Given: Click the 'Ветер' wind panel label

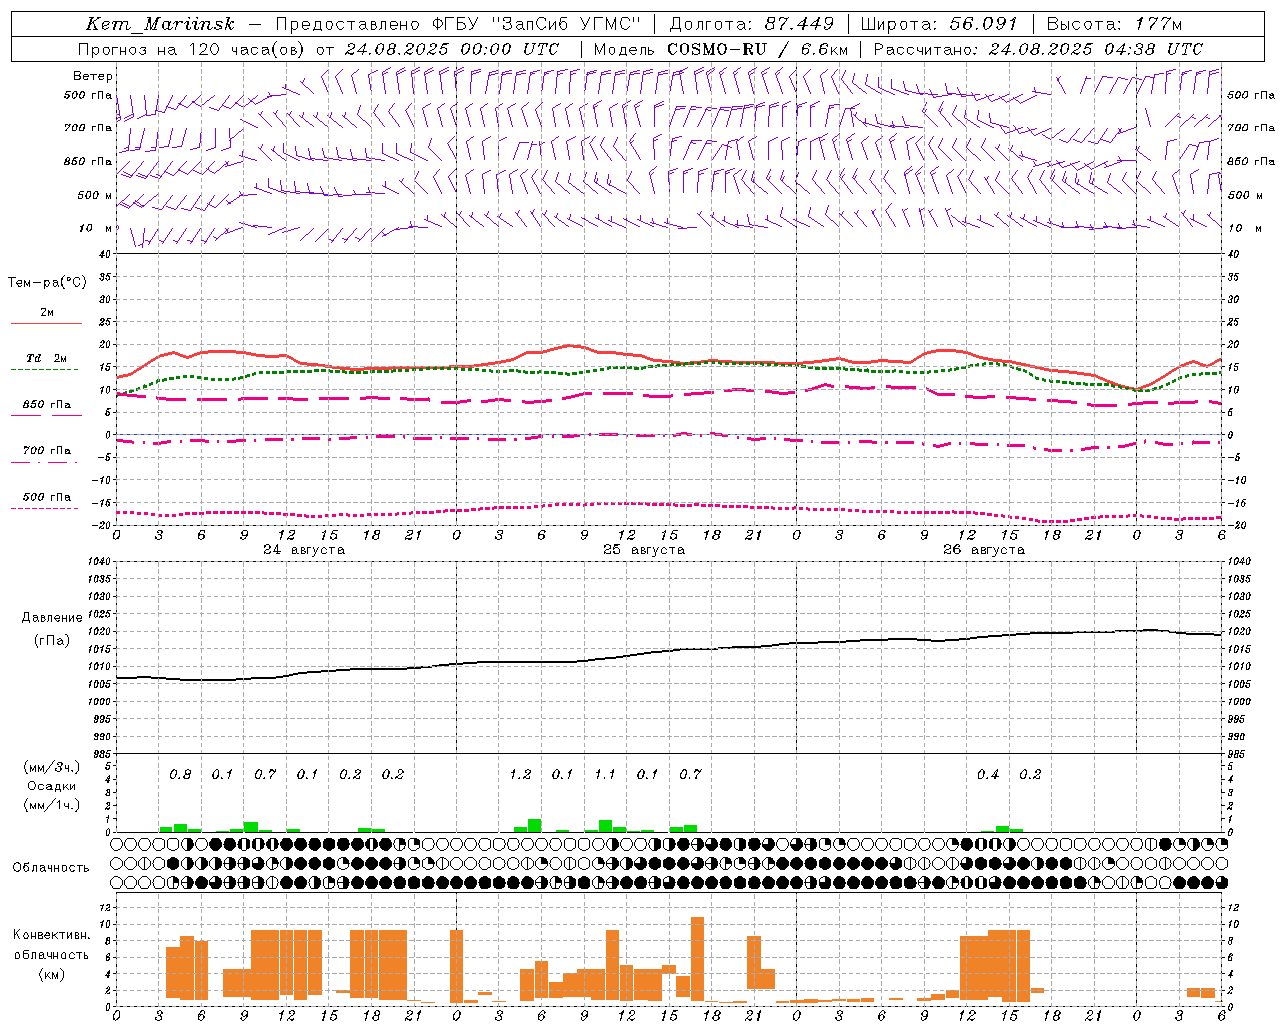Looking at the screenshot, I should pos(93,76).
